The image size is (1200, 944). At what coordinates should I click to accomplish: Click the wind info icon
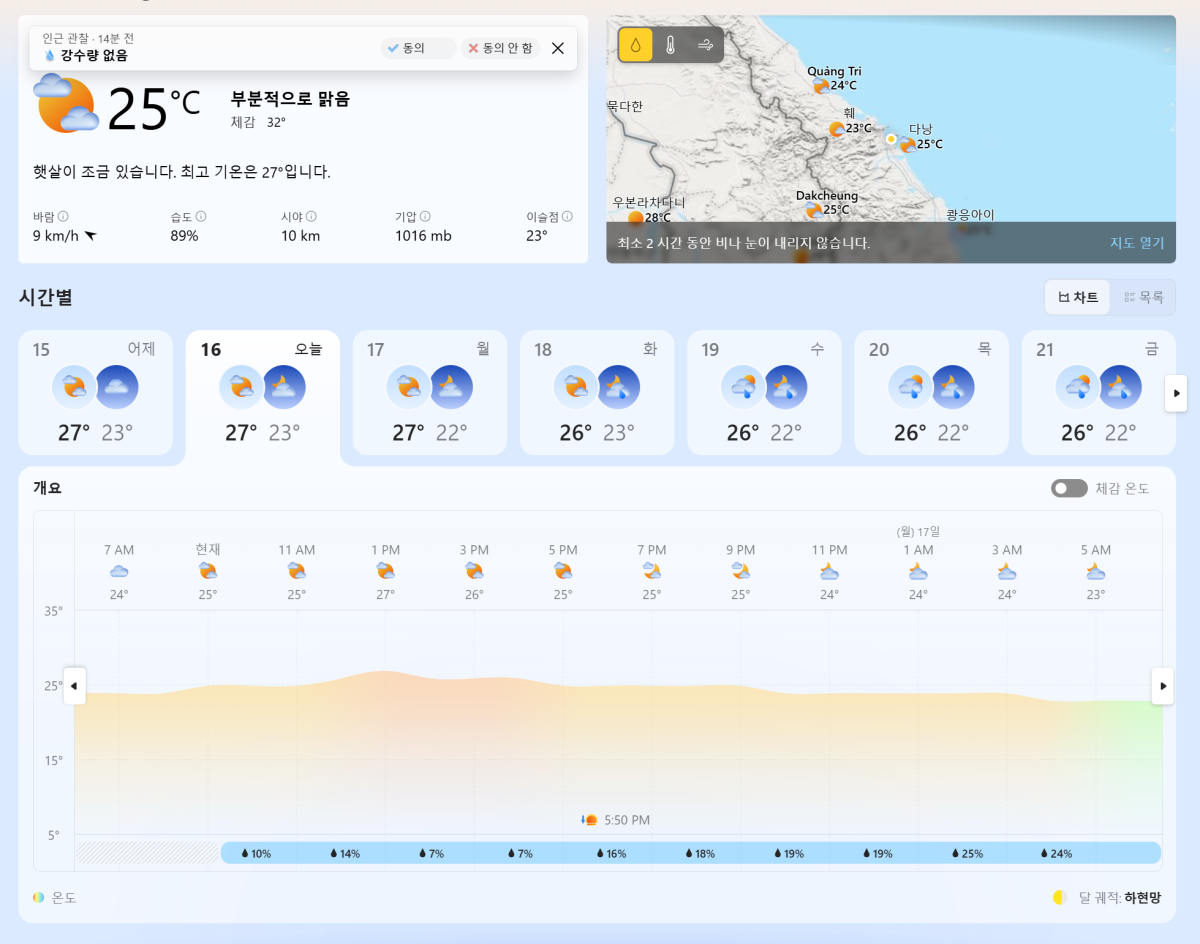tap(63, 216)
